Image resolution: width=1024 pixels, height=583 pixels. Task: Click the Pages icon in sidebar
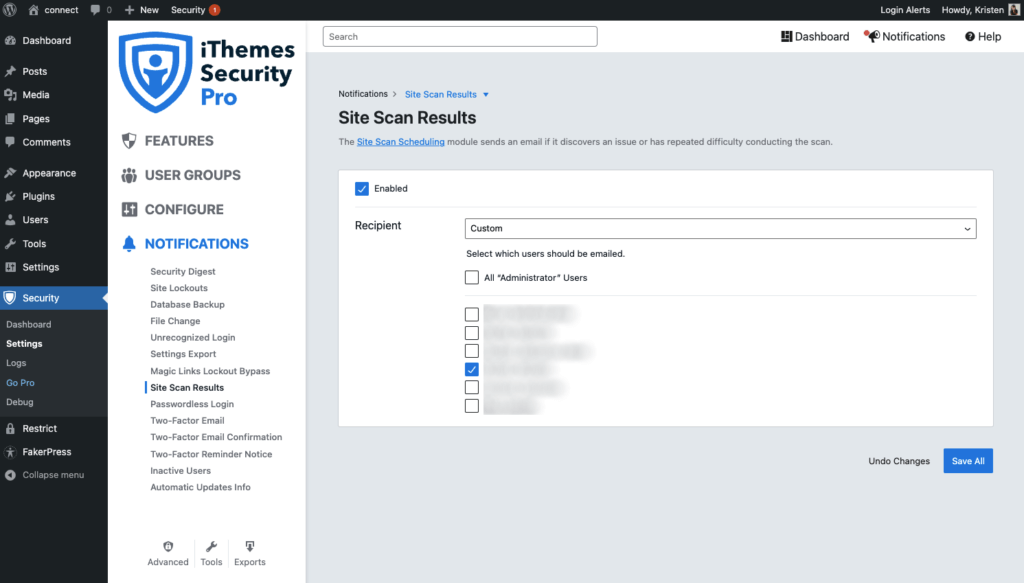coord(10,119)
